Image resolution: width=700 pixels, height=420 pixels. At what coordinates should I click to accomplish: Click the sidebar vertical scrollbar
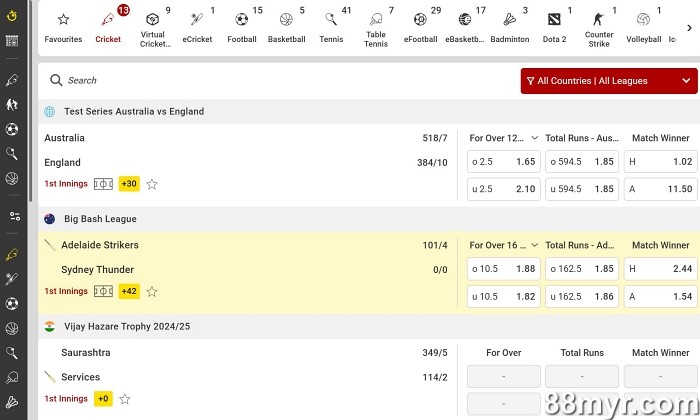[30, 101]
